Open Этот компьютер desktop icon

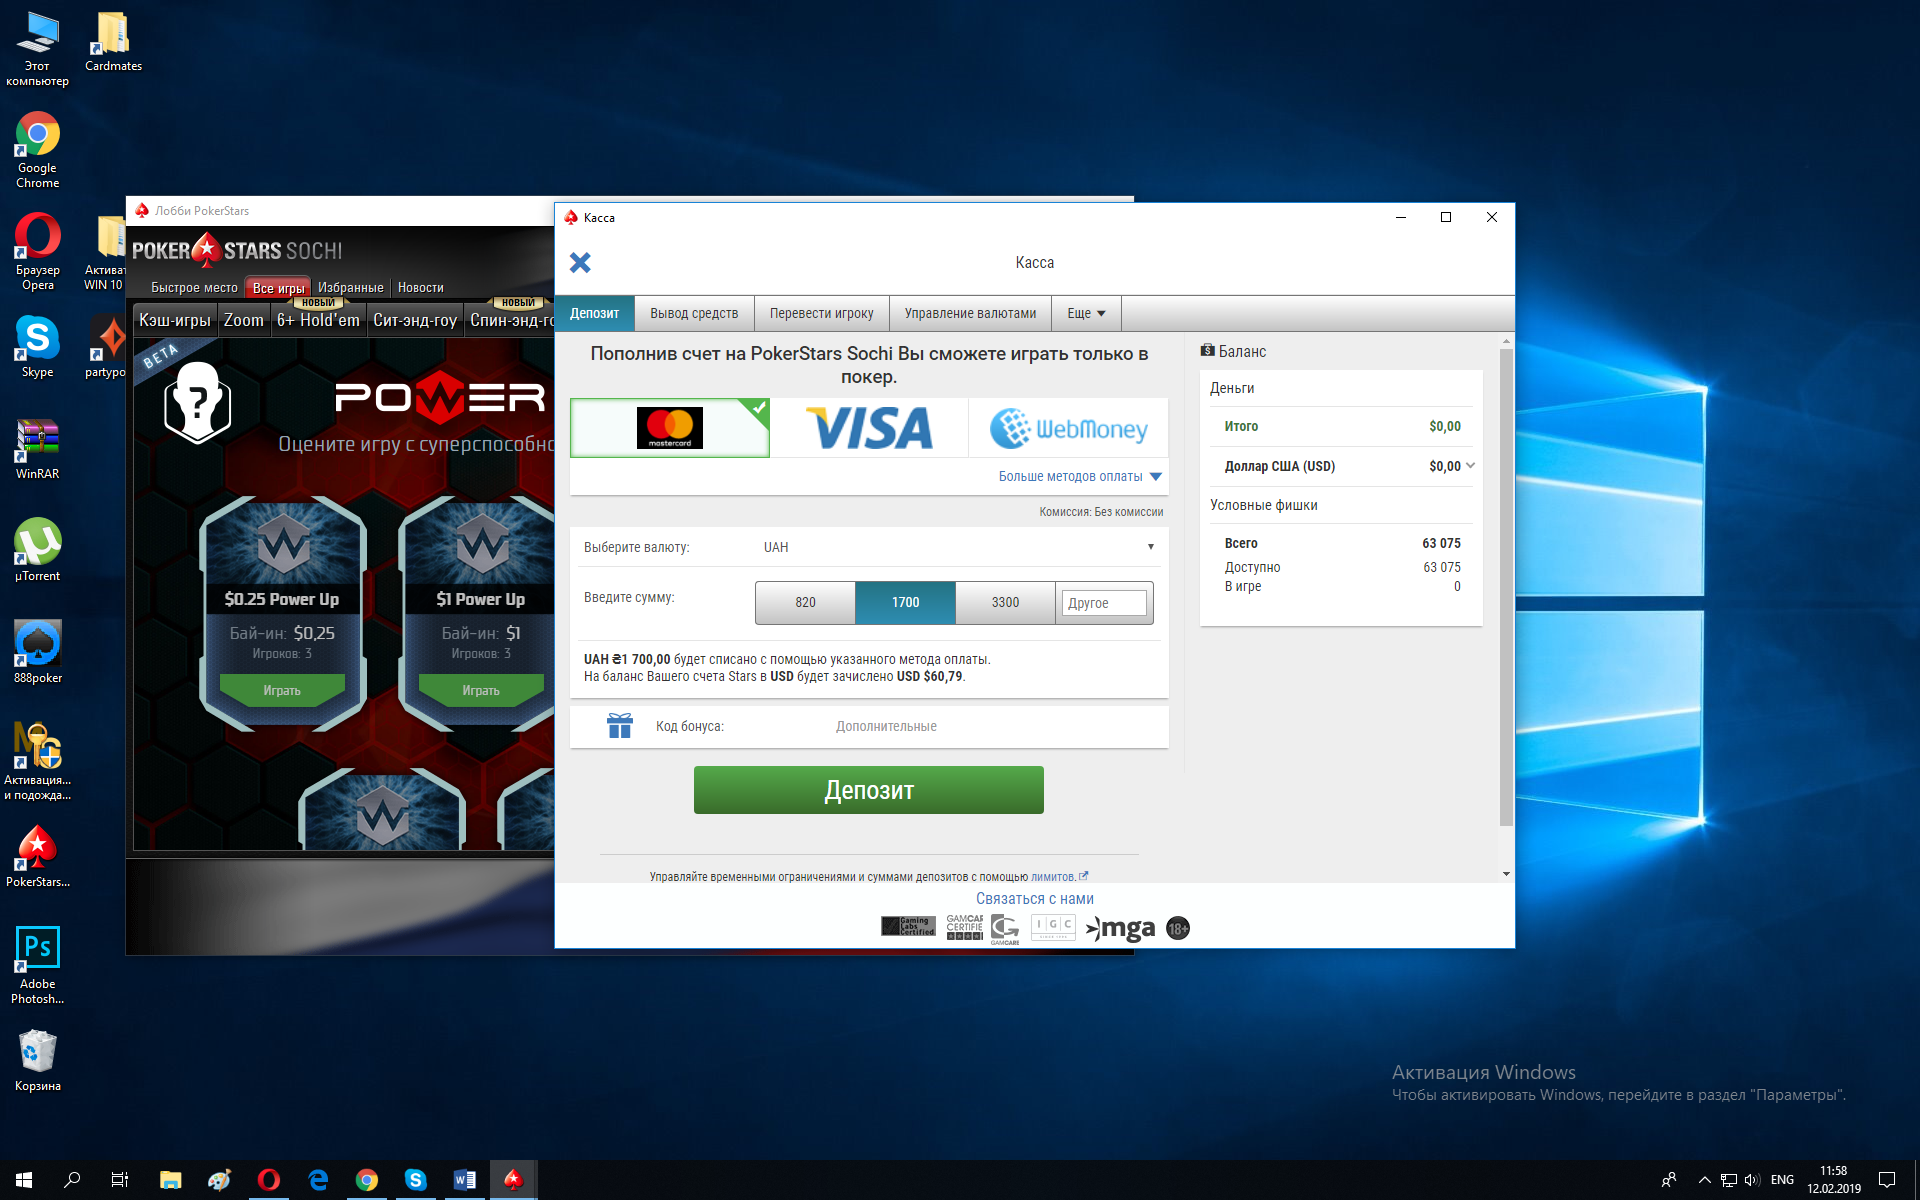[38, 49]
